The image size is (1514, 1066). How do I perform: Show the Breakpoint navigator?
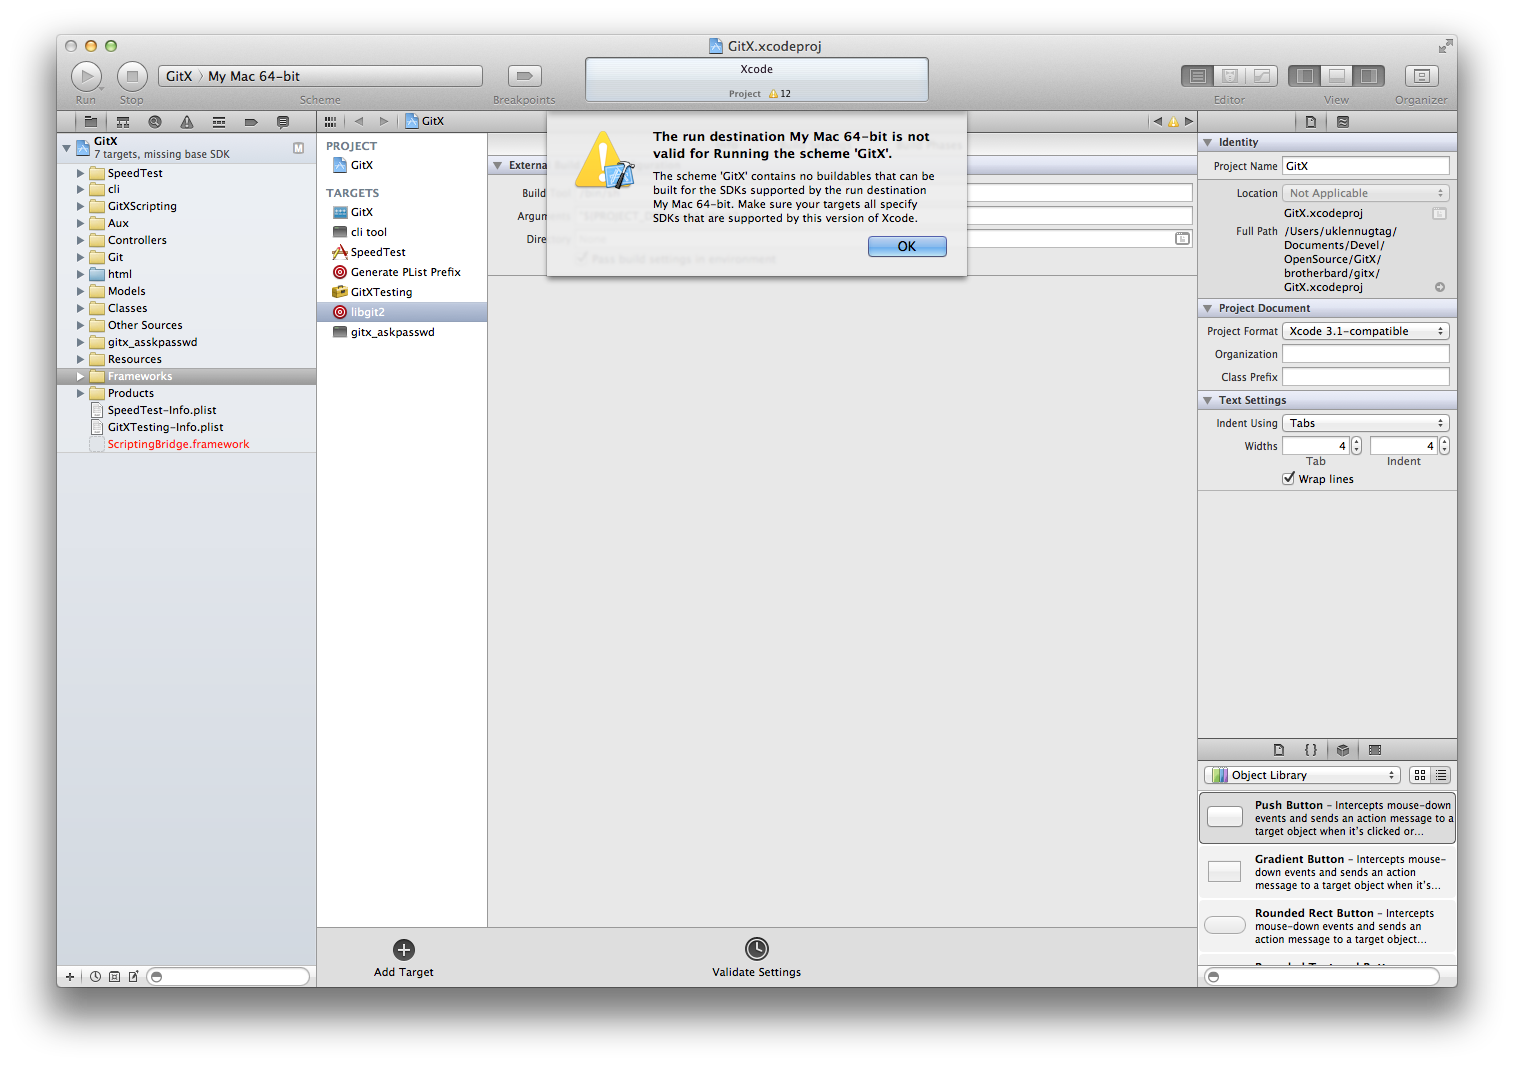point(251,122)
